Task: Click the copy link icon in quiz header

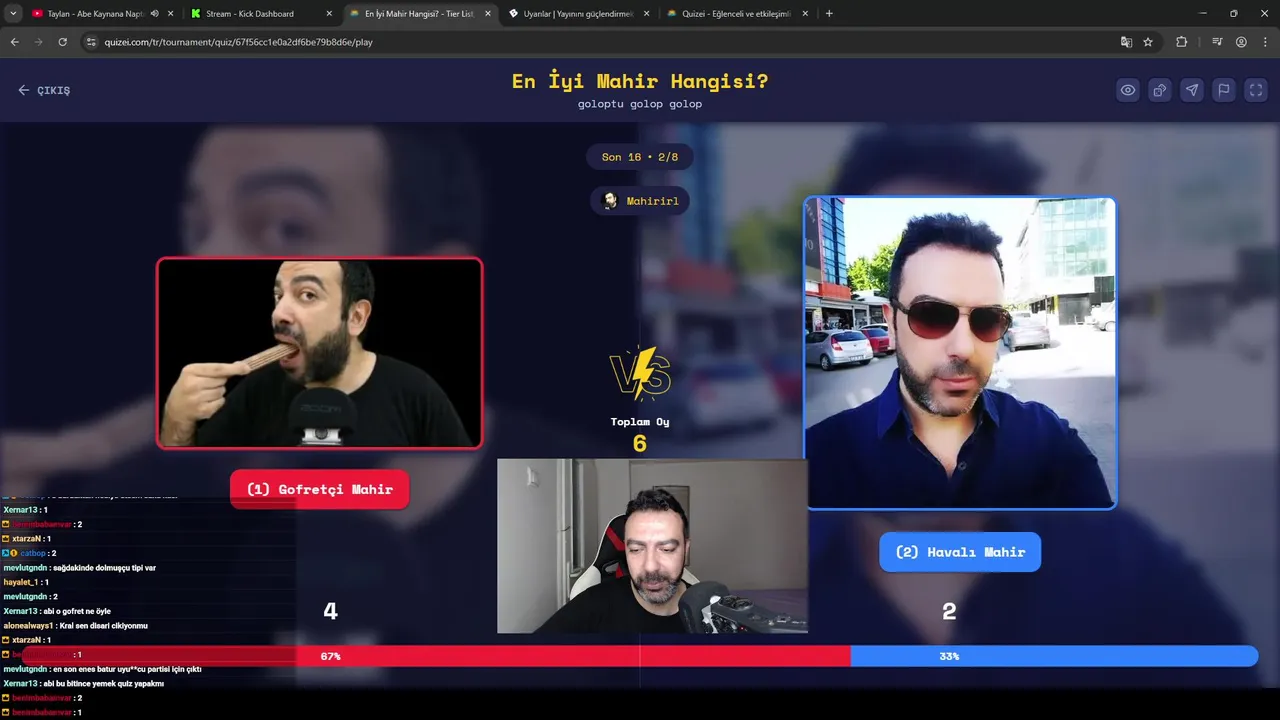Action: pos(1160,90)
